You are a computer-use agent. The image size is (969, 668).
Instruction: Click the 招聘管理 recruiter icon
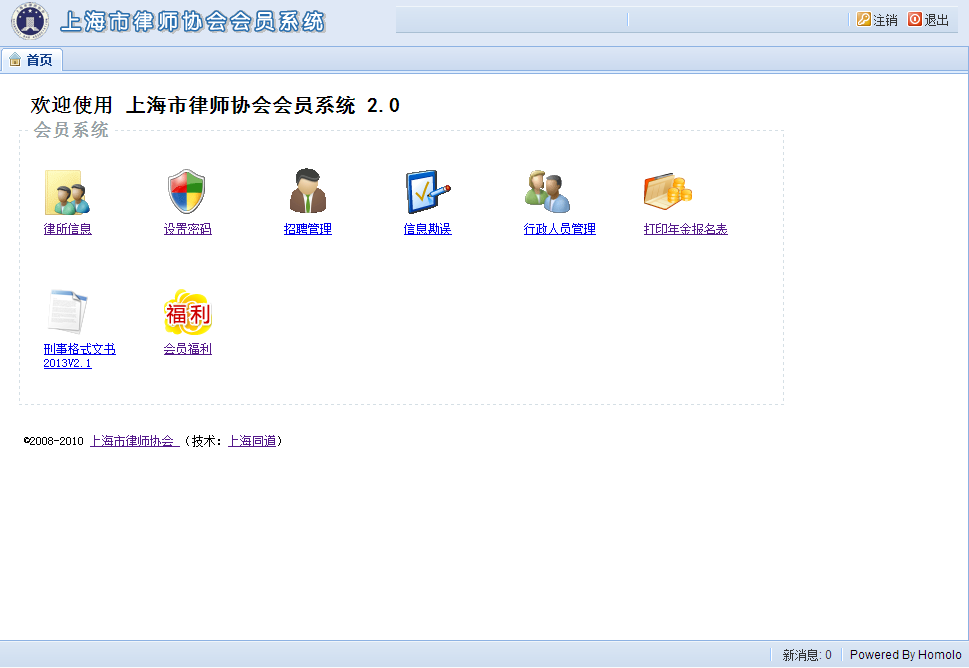(x=307, y=192)
